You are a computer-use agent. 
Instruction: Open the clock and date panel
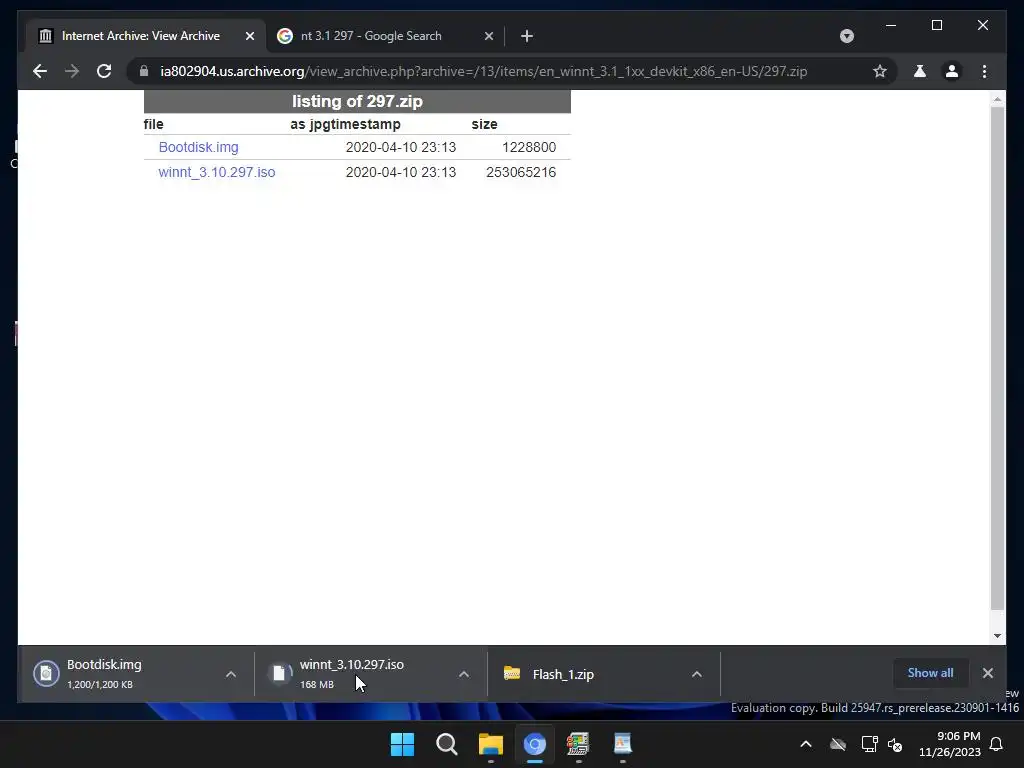click(x=950, y=744)
